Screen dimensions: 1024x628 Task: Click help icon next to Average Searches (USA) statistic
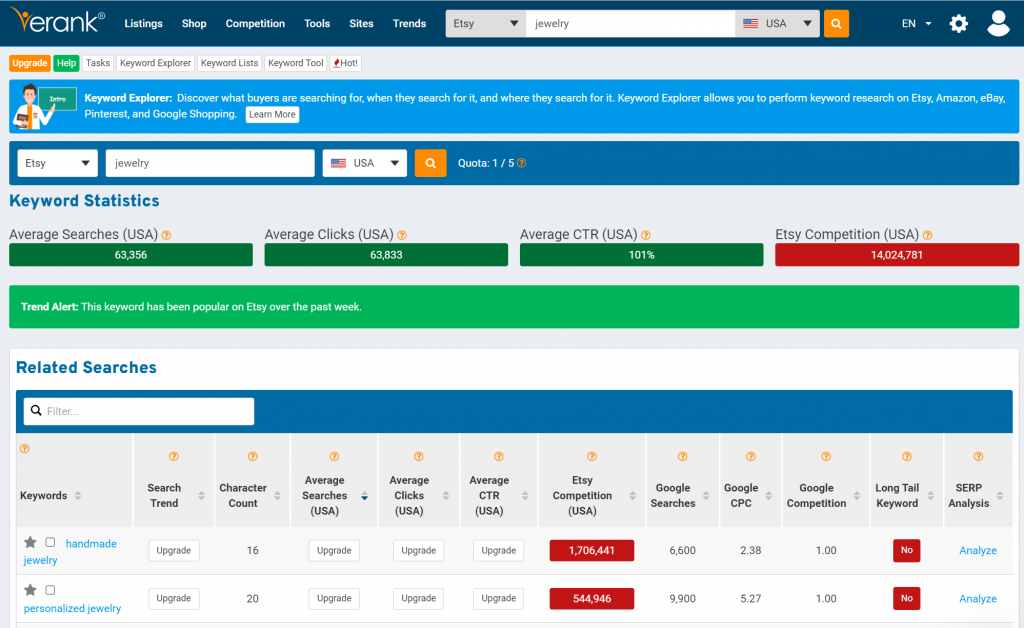167,235
